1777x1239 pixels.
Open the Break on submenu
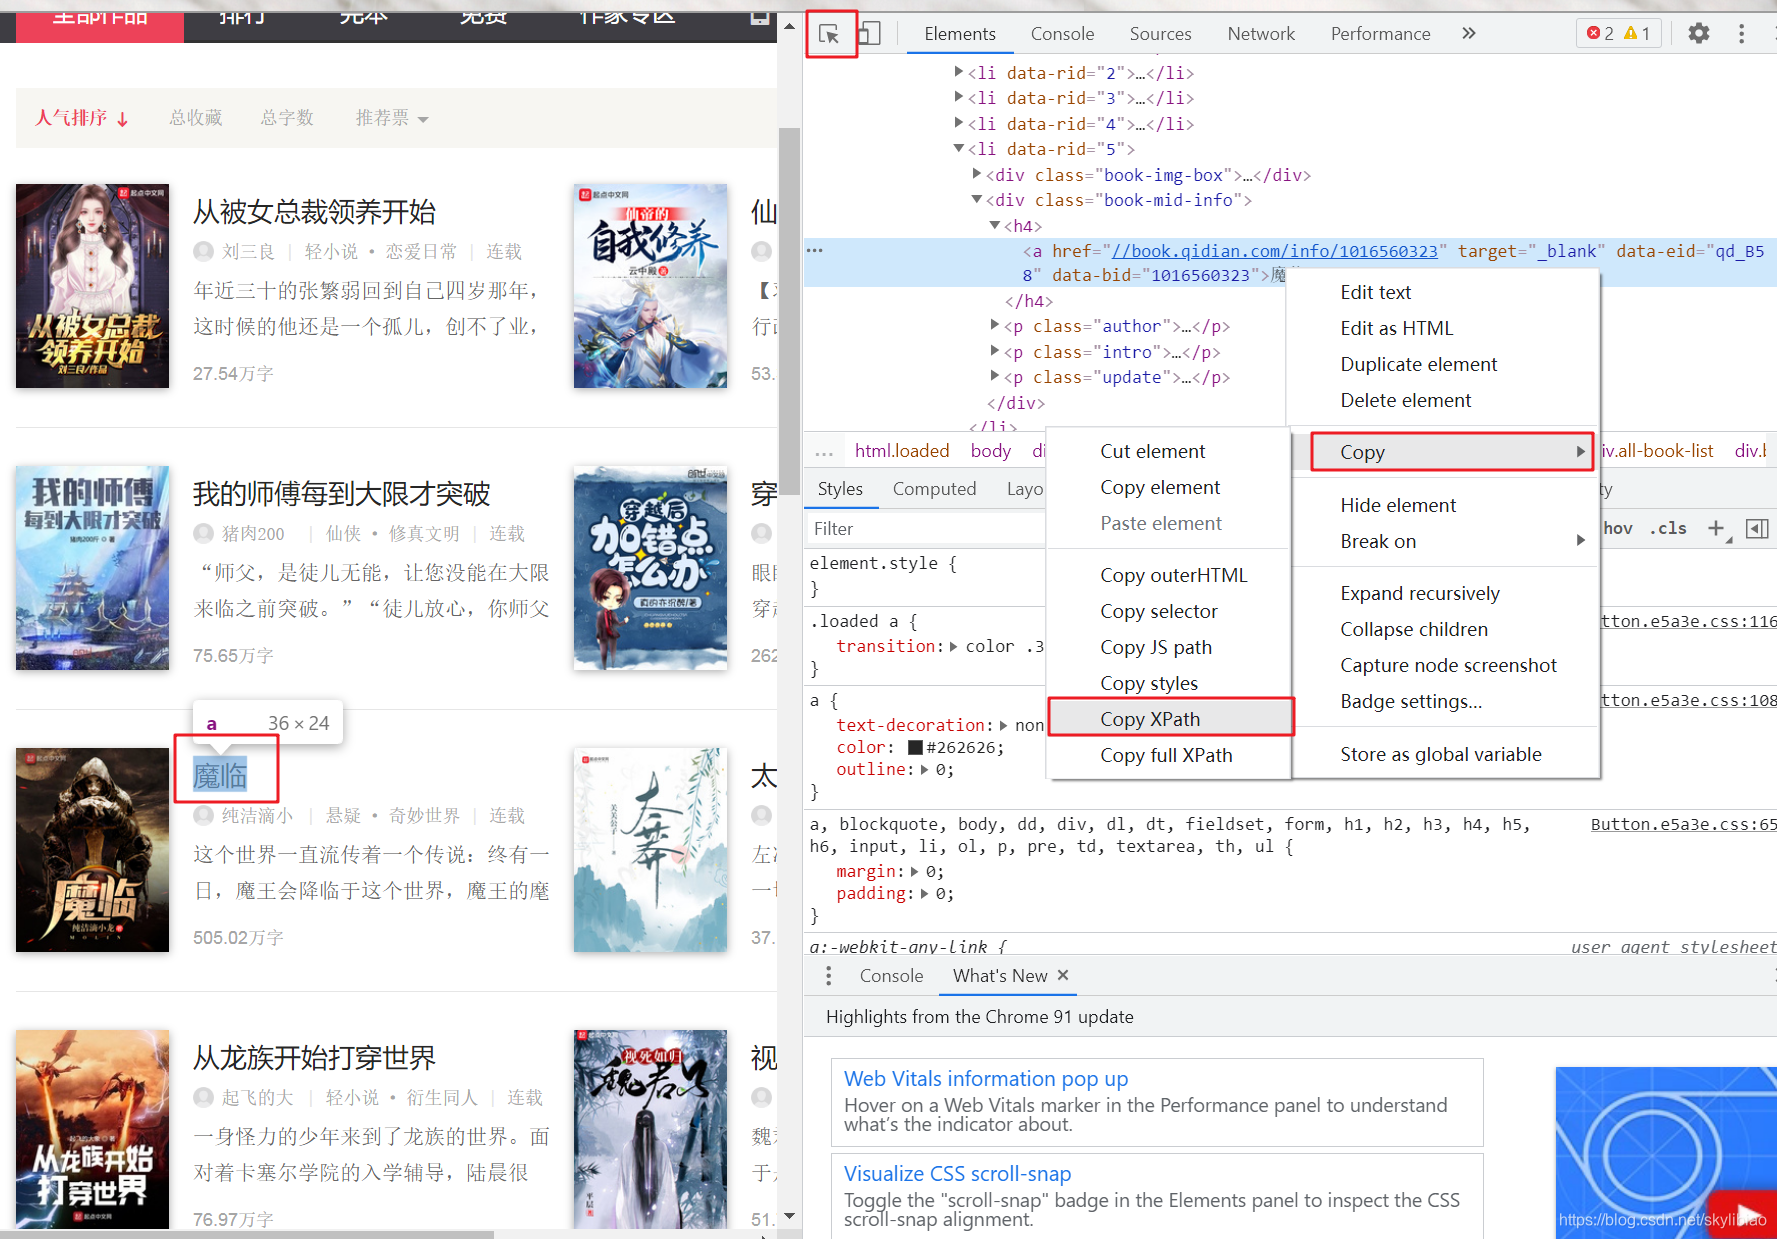pyautogui.click(x=1444, y=541)
